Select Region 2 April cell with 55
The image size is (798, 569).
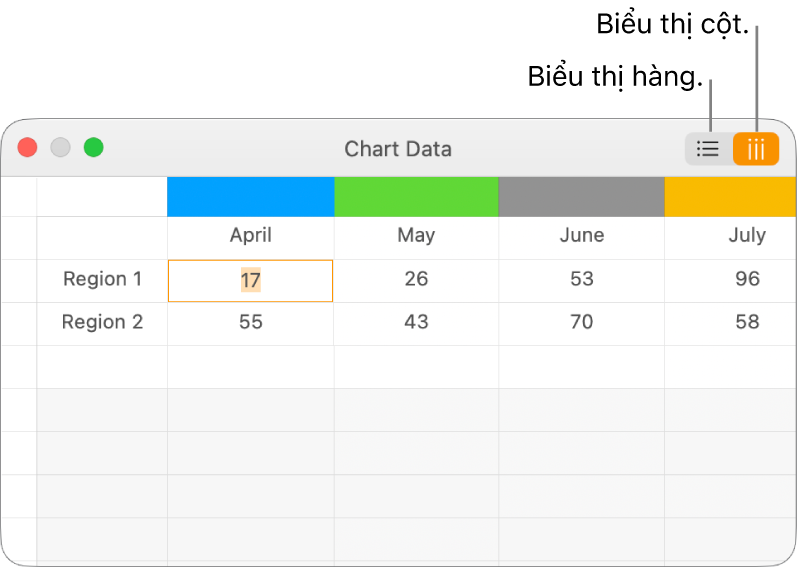(250, 323)
